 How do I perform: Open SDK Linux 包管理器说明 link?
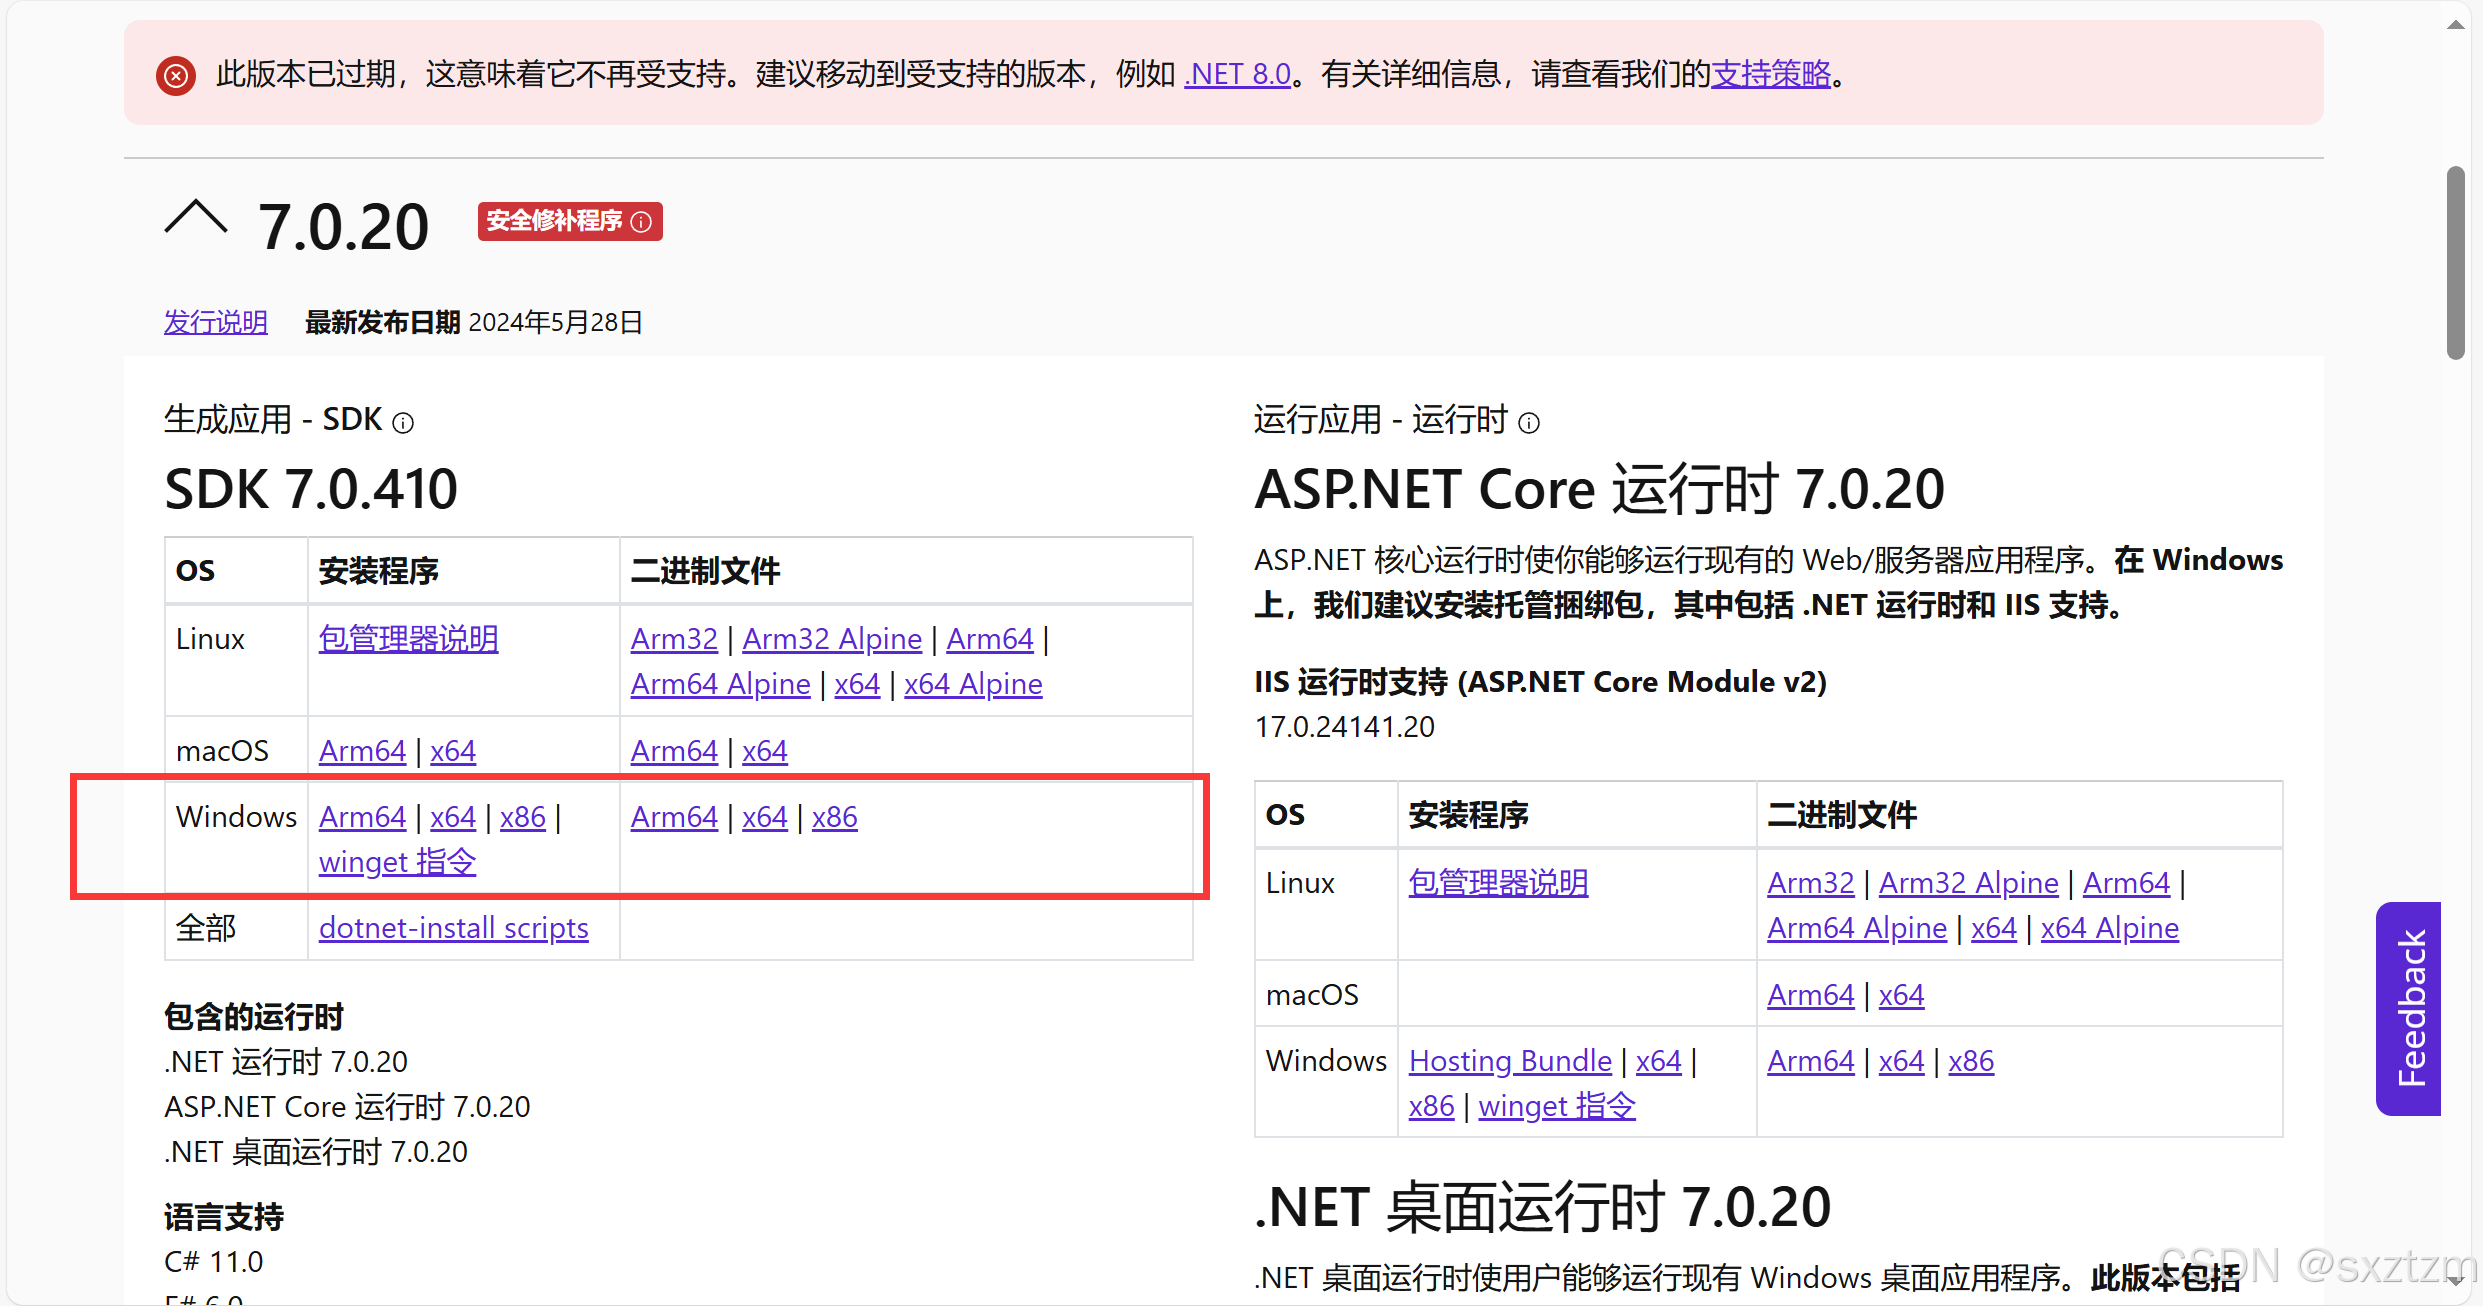pos(409,638)
